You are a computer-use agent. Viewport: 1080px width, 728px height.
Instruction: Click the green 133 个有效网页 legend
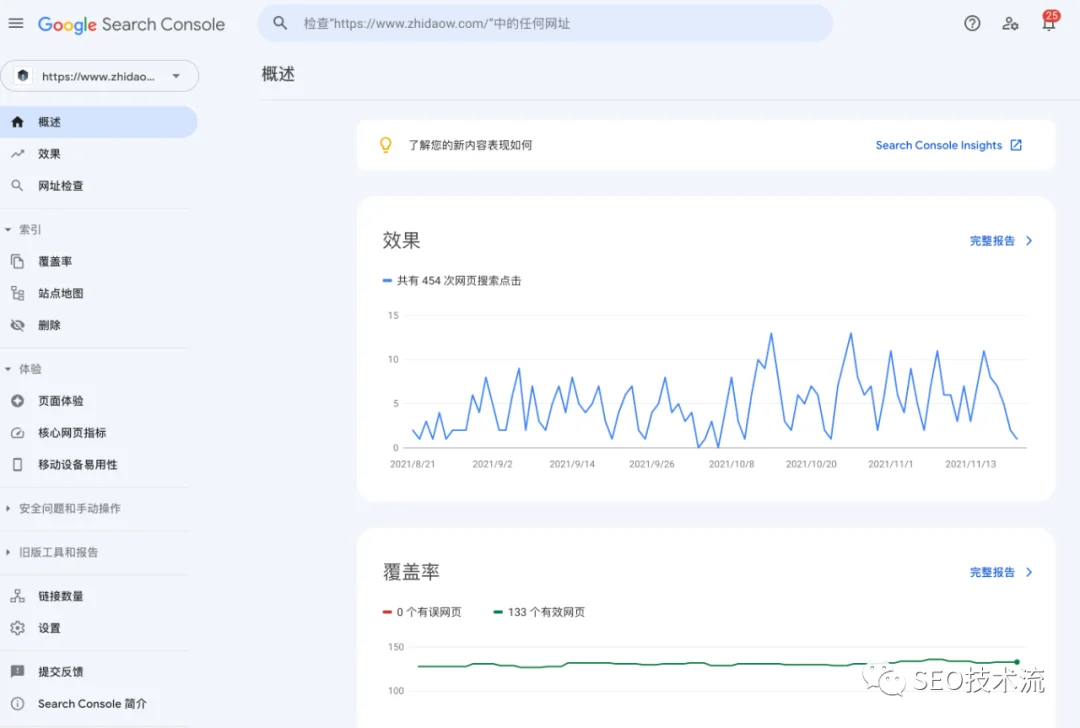[539, 612]
